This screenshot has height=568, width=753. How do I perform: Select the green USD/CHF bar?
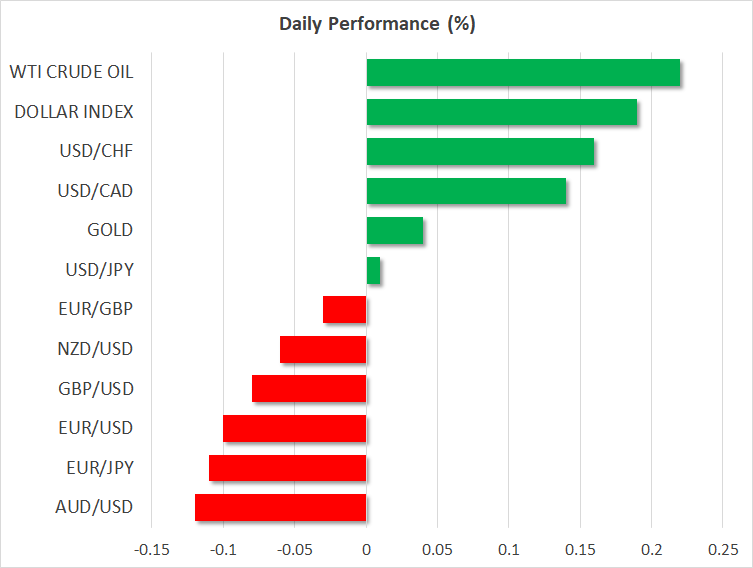[x=480, y=152]
